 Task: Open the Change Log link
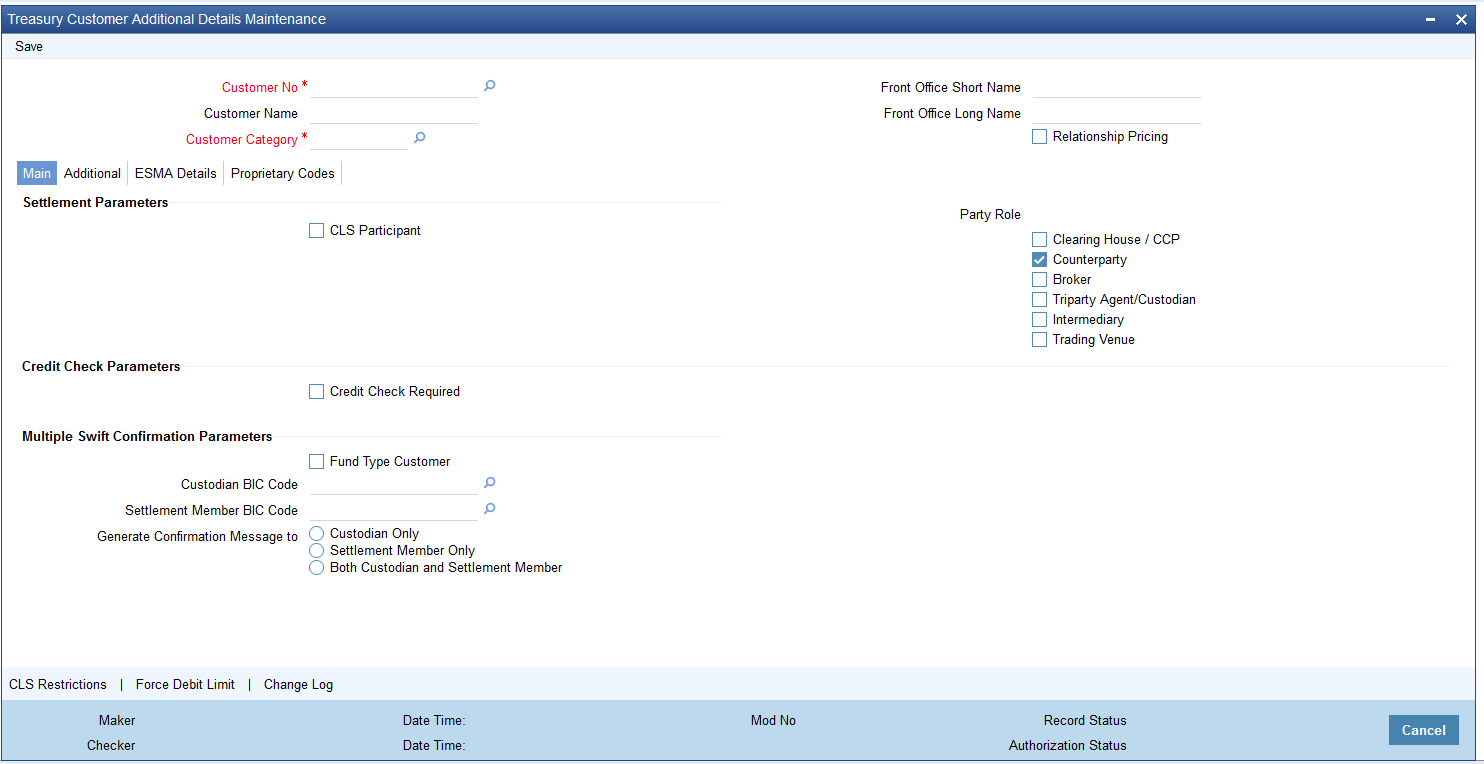coord(298,685)
